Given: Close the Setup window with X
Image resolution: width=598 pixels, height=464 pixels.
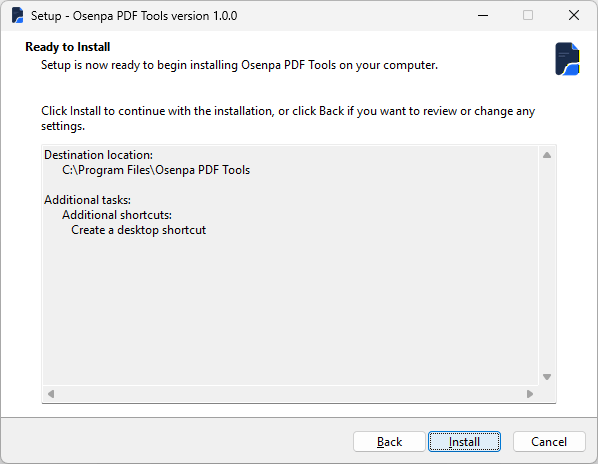Looking at the screenshot, I should tap(574, 16).
